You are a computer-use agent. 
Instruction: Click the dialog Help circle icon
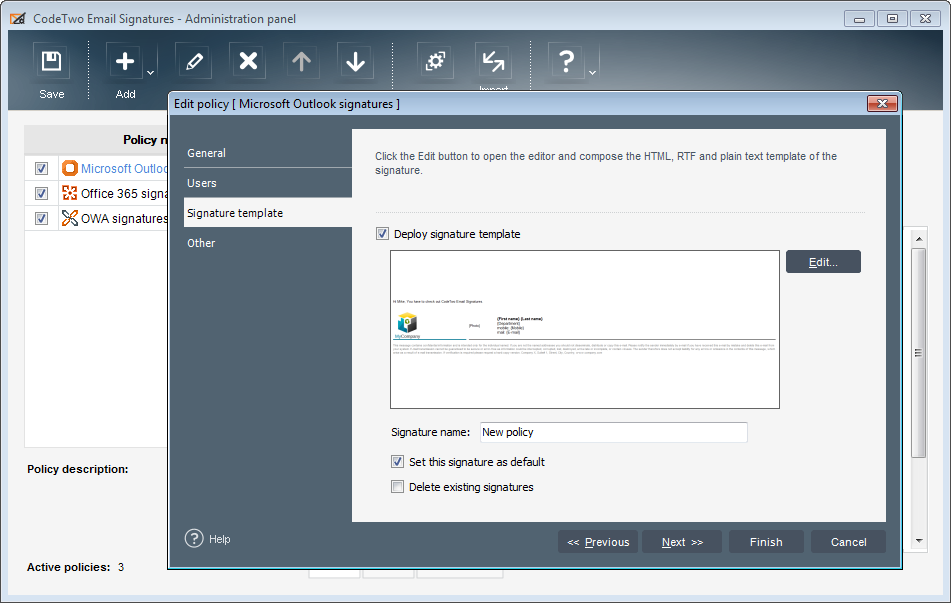(194, 538)
